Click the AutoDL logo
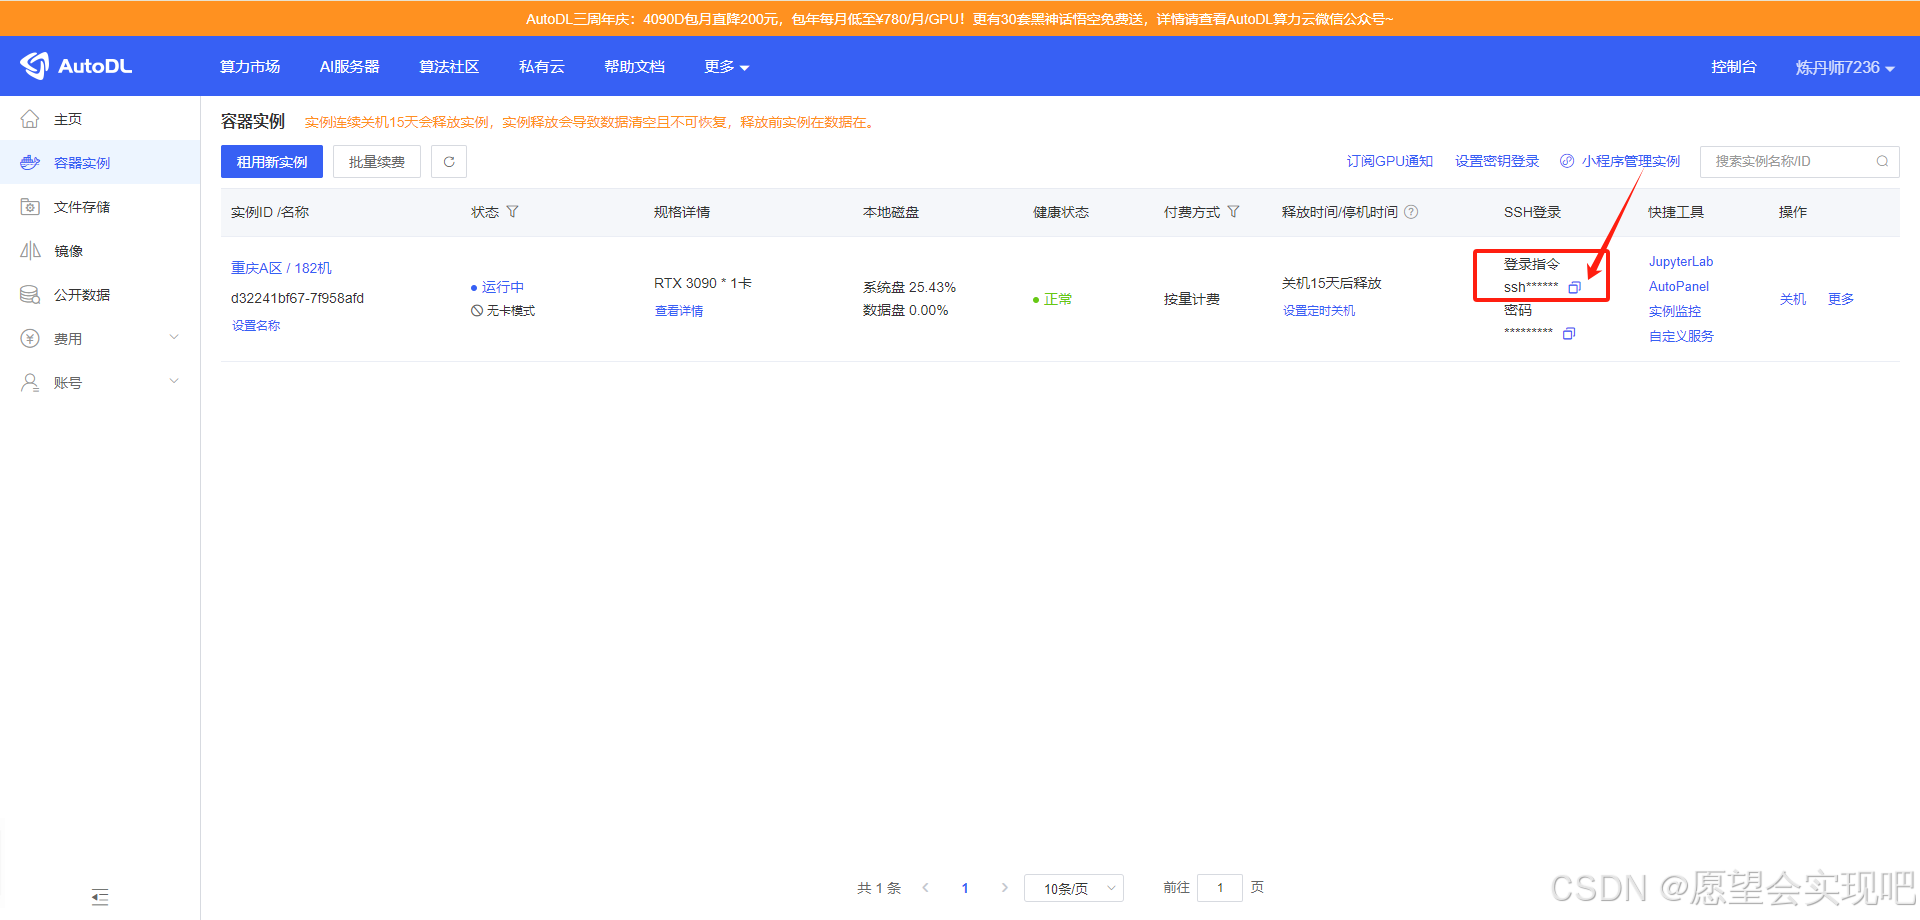1920x920 pixels. tap(76, 66)
